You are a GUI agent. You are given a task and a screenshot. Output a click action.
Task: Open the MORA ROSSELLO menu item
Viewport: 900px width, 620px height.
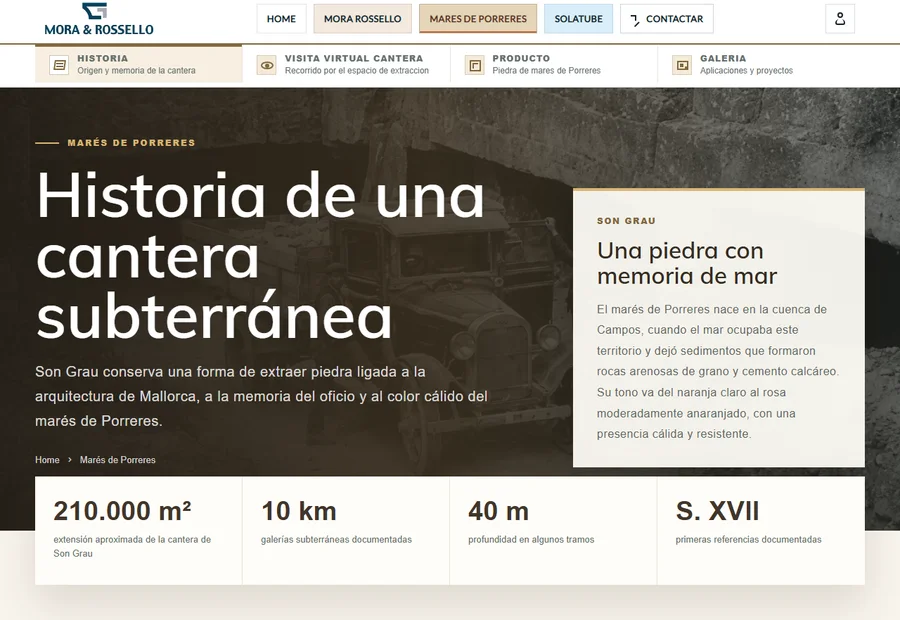(363, 19)
